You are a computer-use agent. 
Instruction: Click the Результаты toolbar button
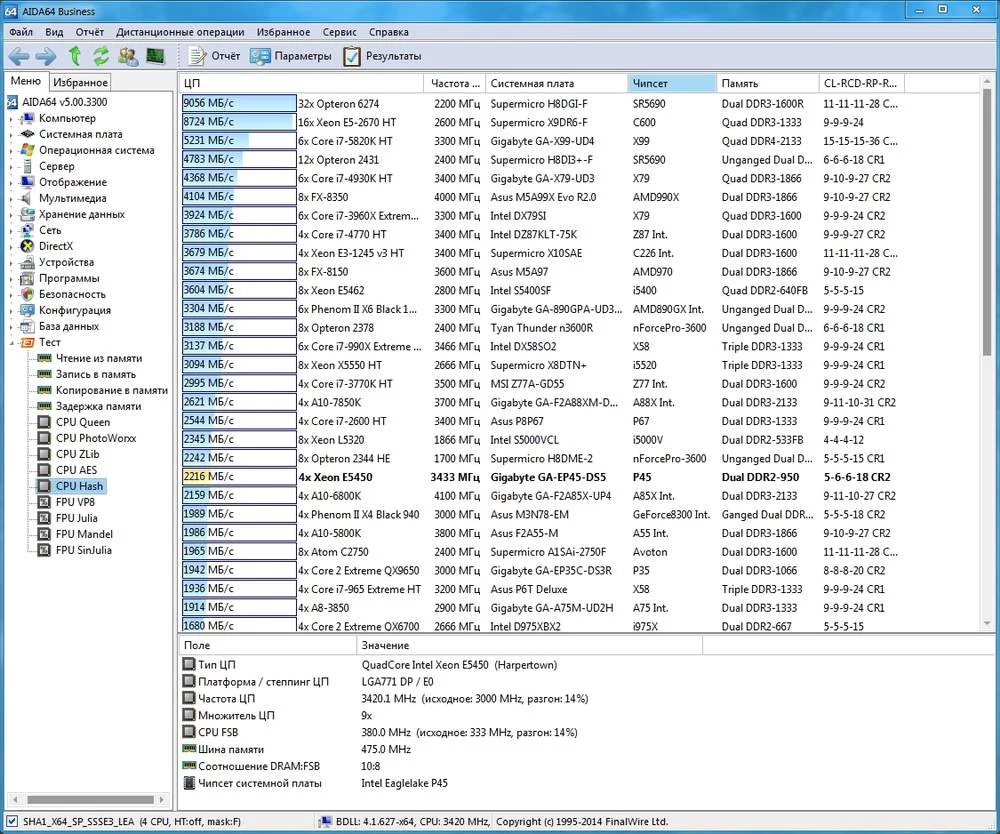[x=382, y=56]
